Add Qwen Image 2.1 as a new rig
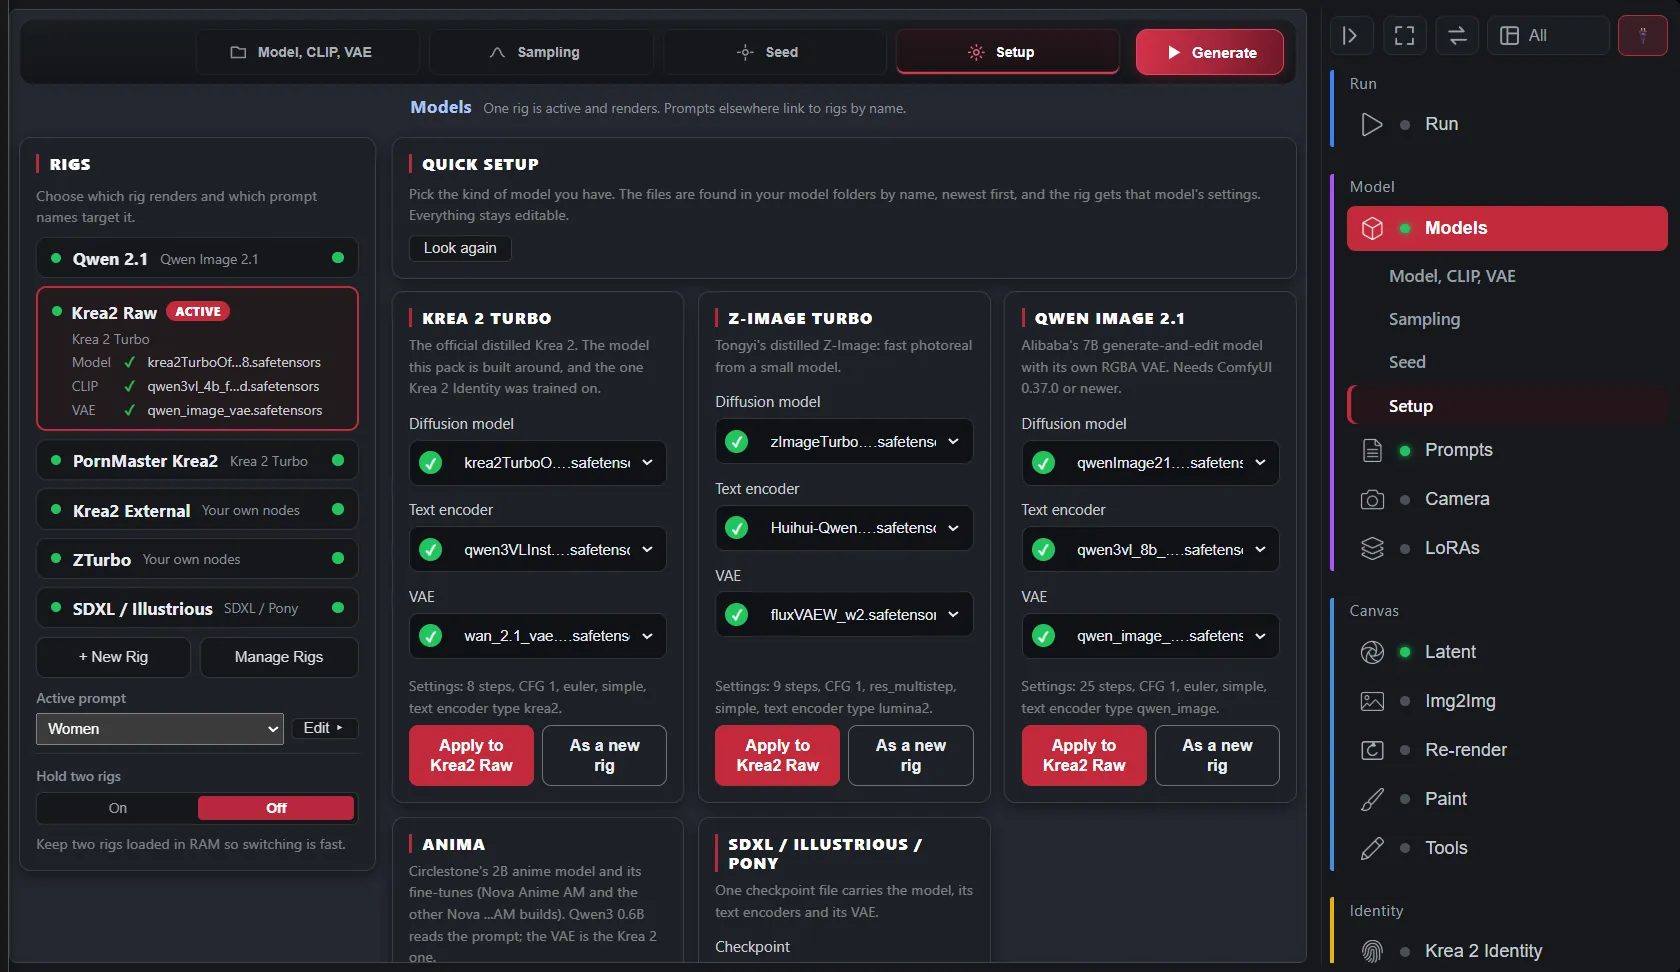This screenshot has width=1680, height=972. pyautogui.click(x=1216, y=755)
